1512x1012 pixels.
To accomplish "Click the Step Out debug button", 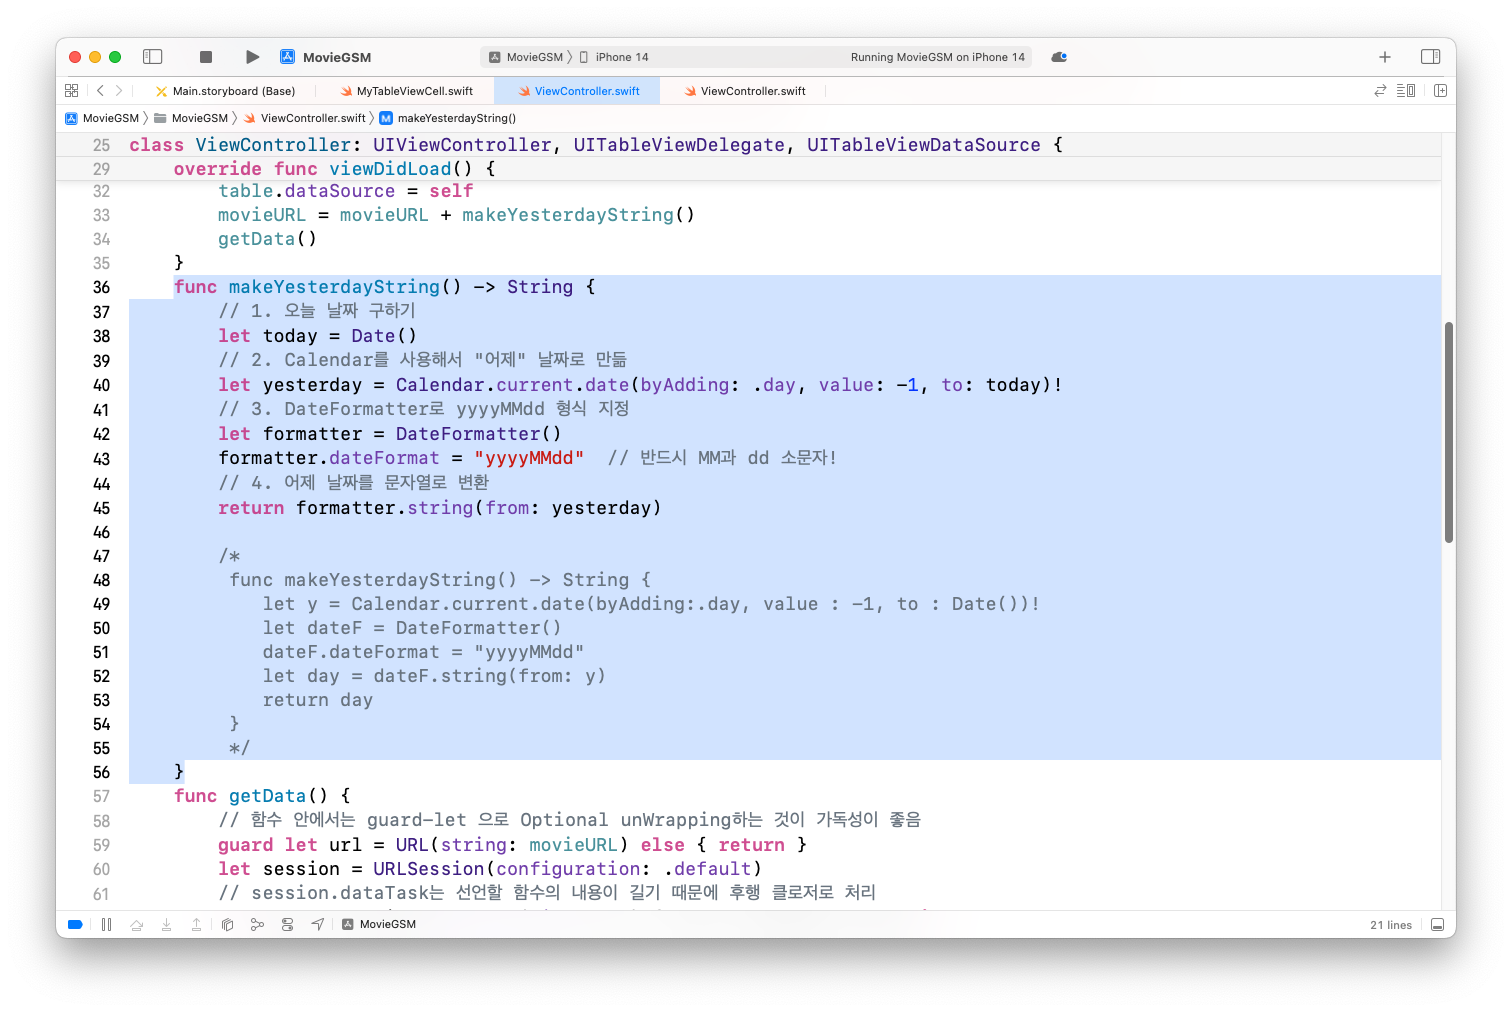I will [197, 925].
